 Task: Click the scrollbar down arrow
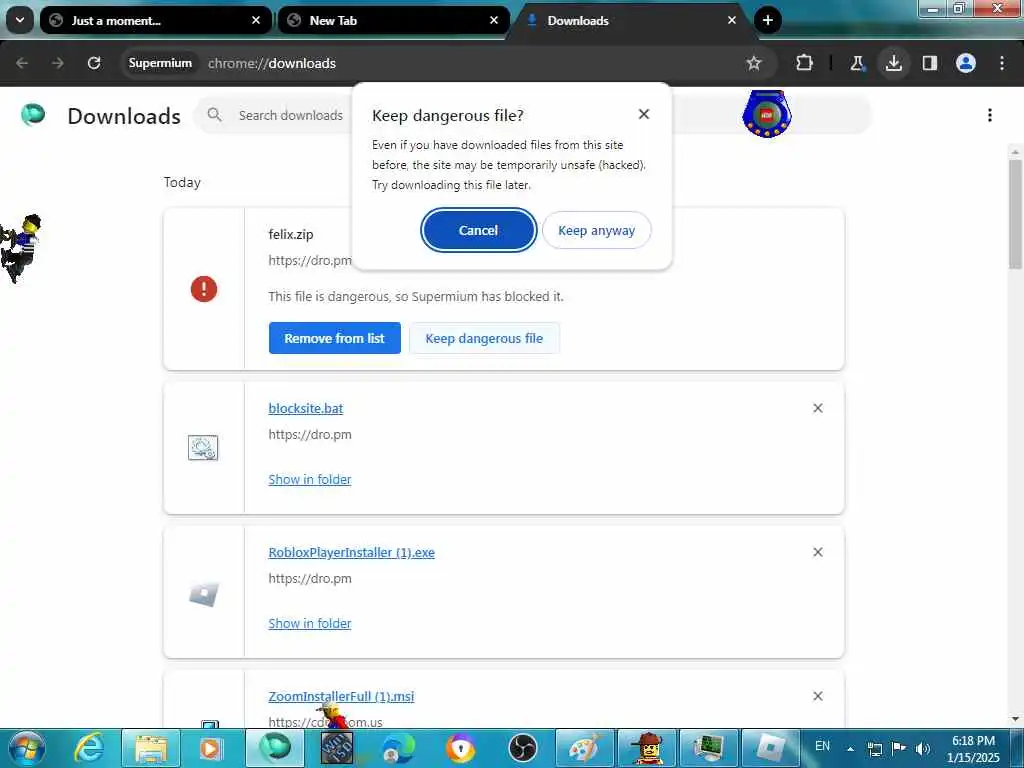(1015, 719)
